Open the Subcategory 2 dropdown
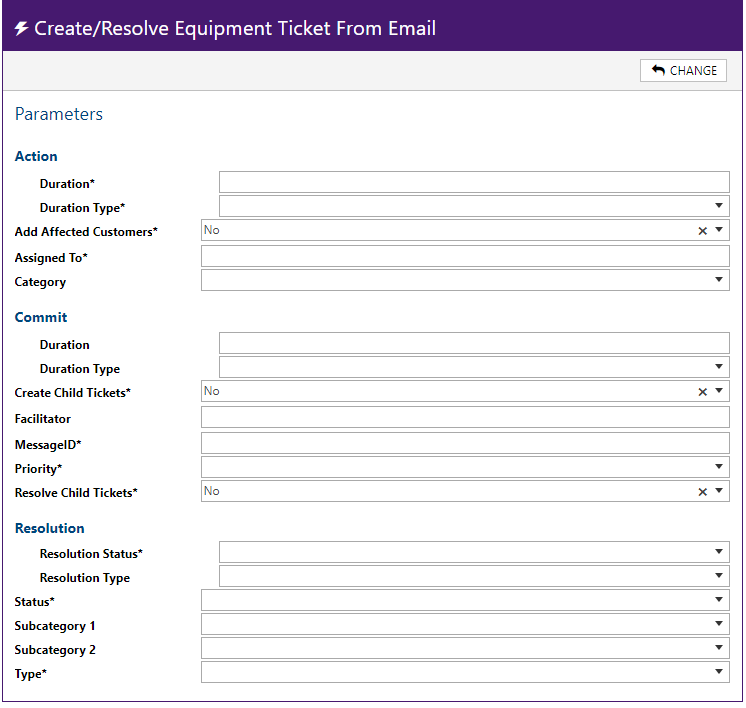This screenshot has width=746, height=708. click(465, 648)
